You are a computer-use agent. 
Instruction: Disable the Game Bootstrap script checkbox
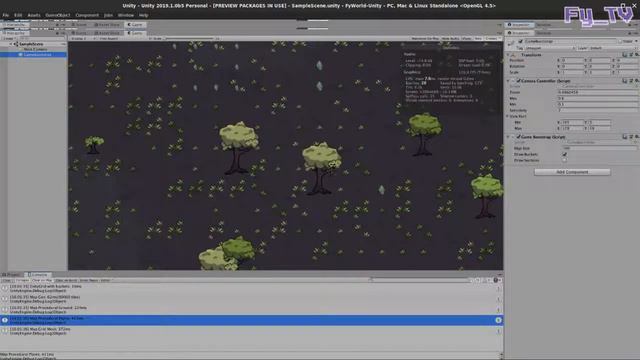[518, 137]
